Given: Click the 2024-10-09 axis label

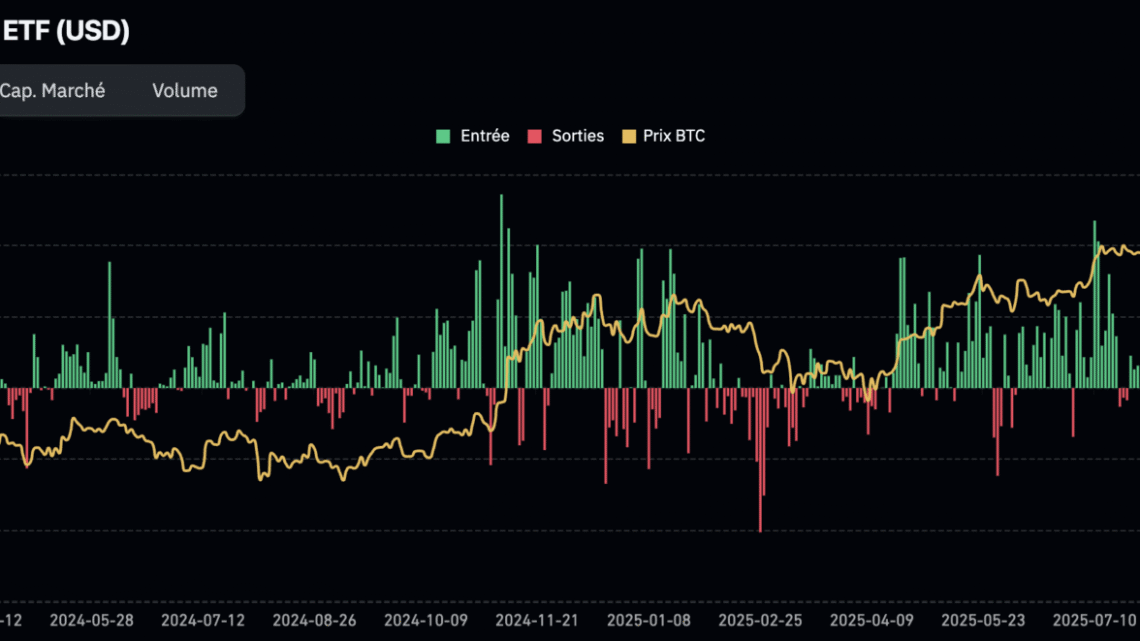Looking at the screenshot, I should click(426, 620).
